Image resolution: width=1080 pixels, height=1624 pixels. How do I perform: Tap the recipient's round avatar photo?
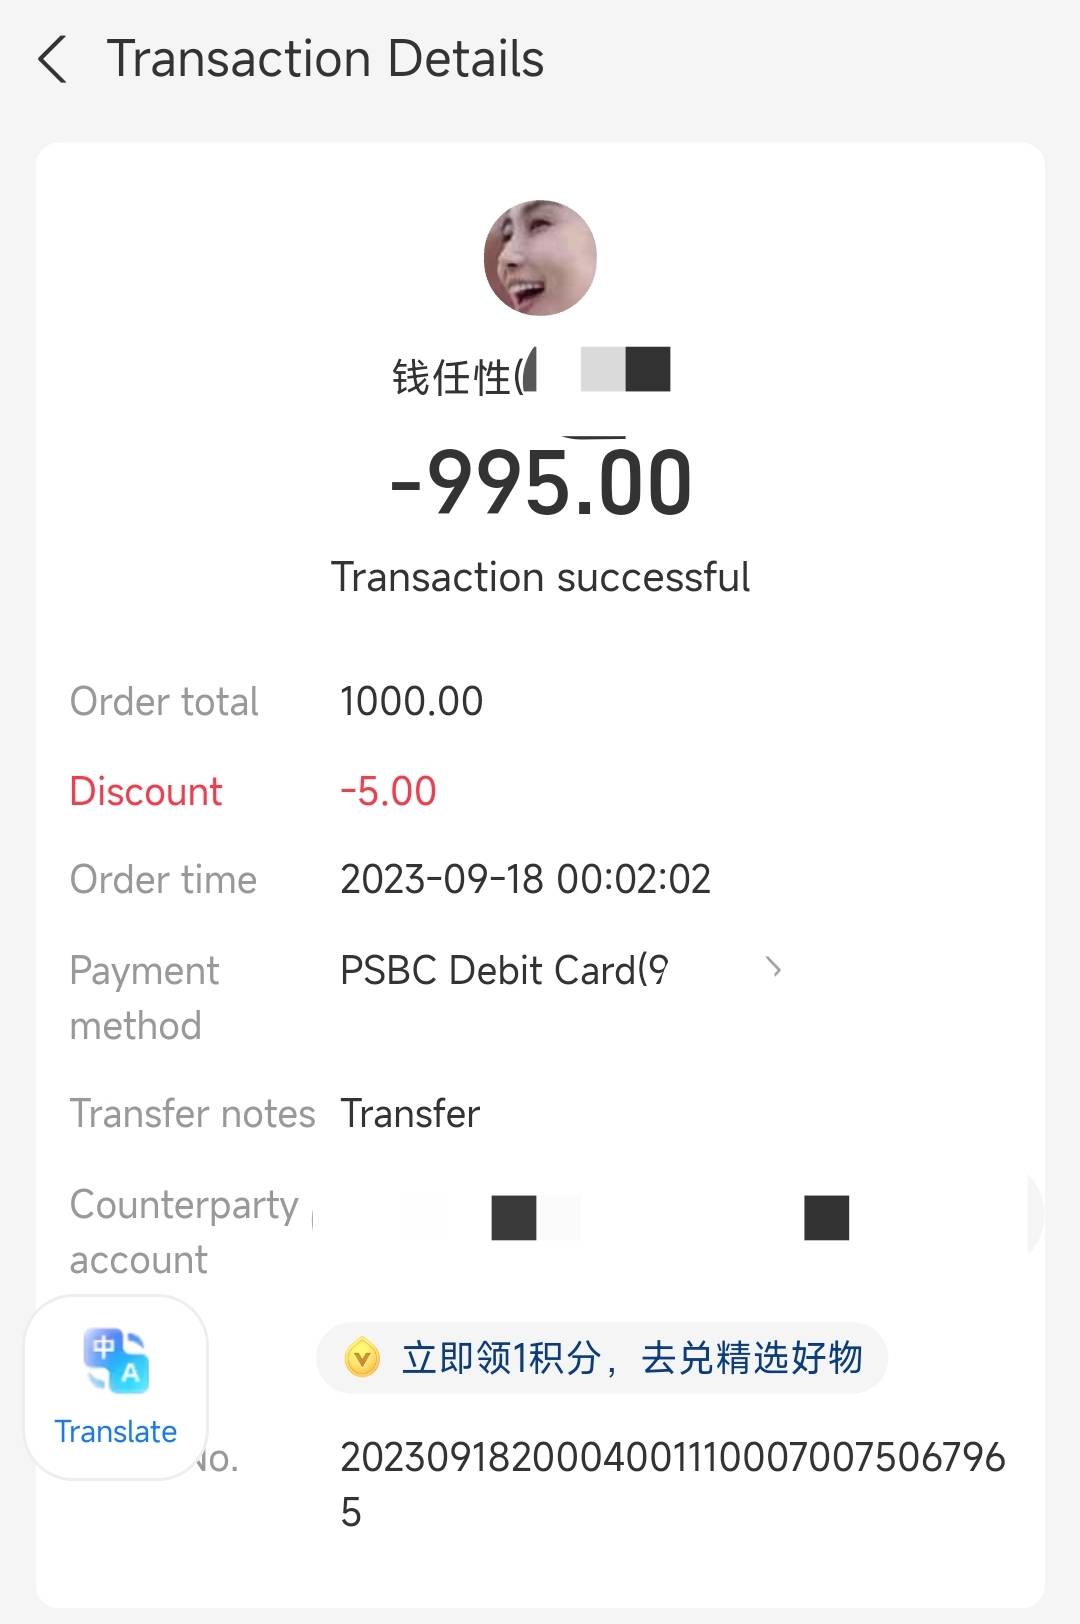(x=540, y=258)
